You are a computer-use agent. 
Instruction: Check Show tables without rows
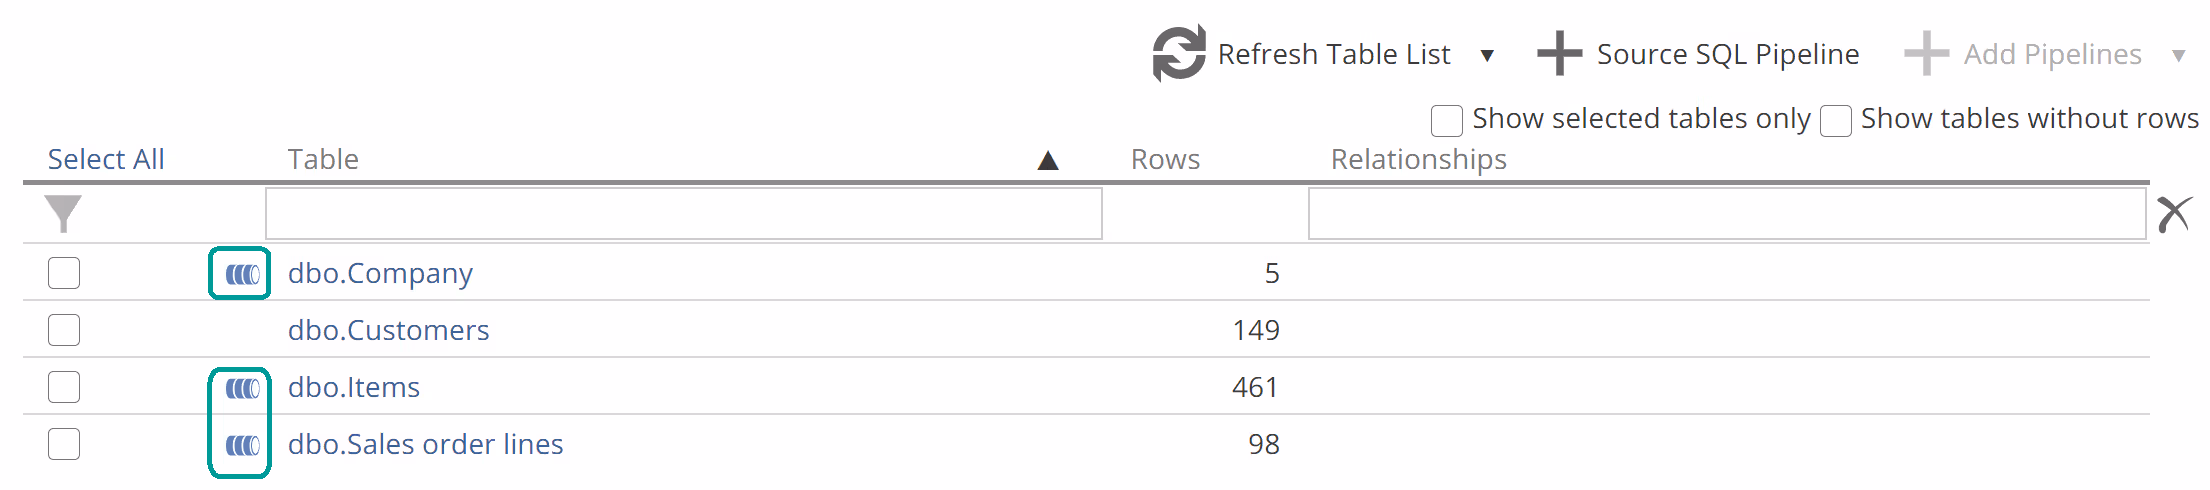(1835, 120)
